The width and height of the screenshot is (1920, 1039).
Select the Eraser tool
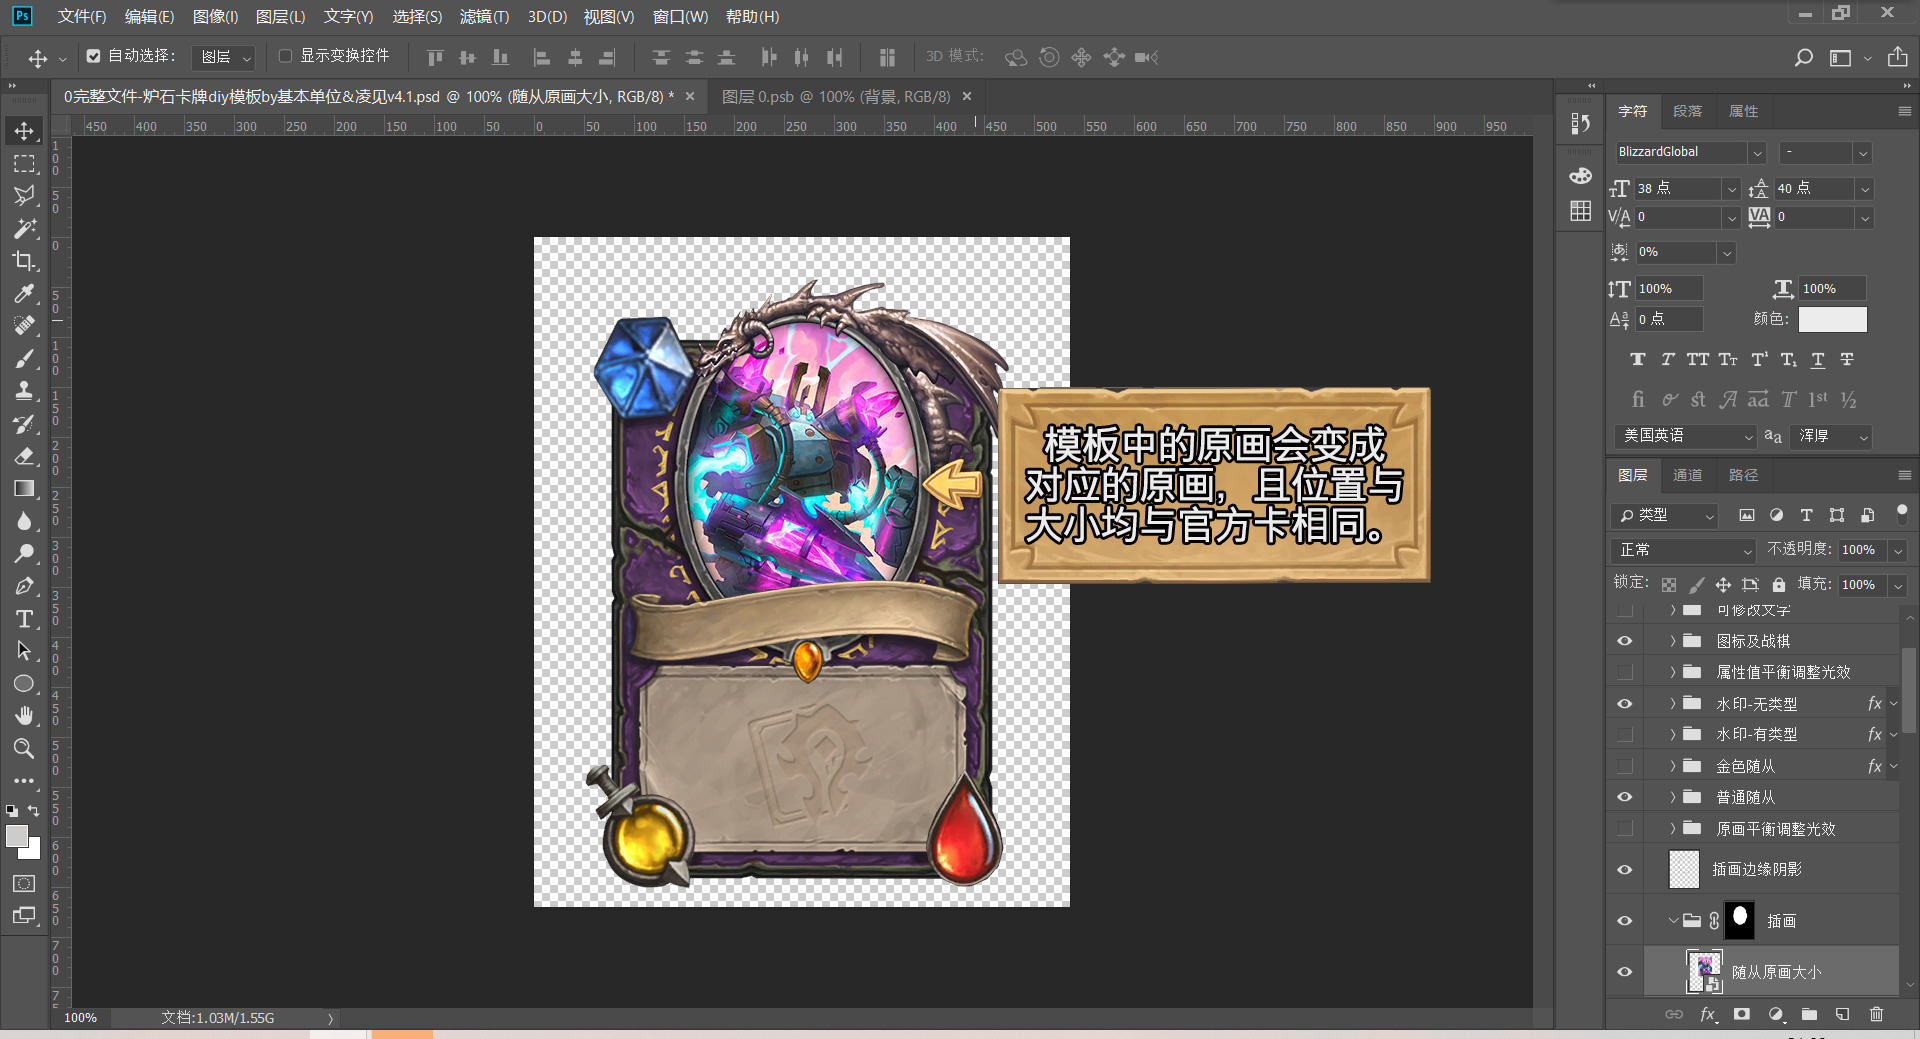coord(24,456)
